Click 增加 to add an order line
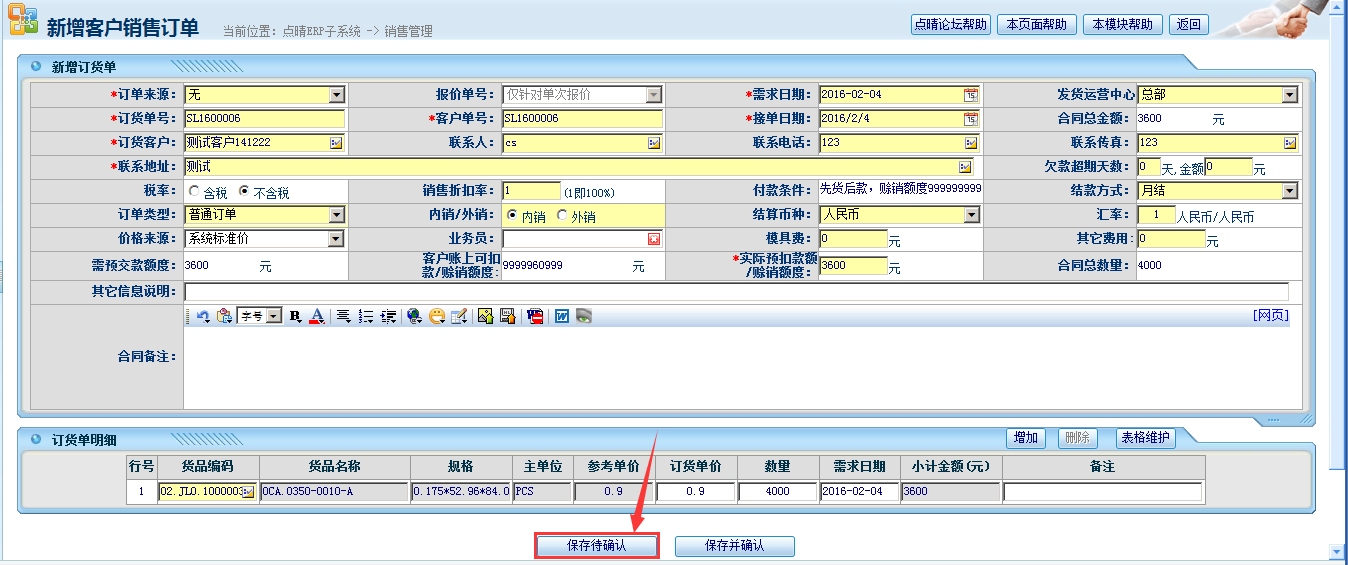This screenshot has width=1348, height=565. [x=1025, y=438]
